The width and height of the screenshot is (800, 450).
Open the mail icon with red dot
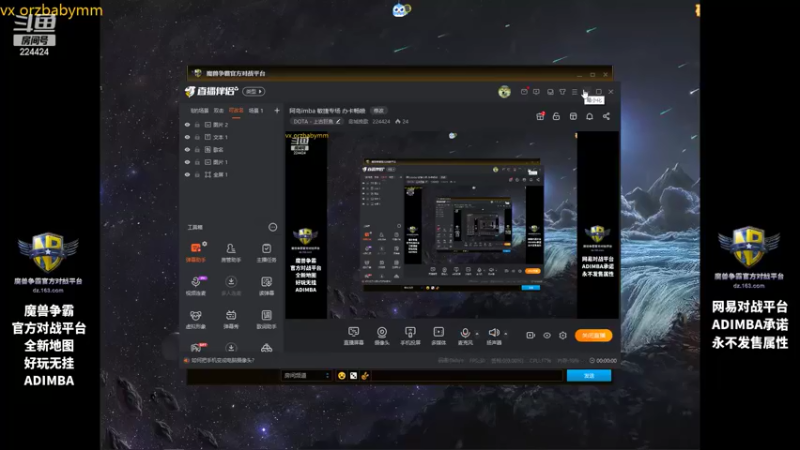[x=524, y=92]
